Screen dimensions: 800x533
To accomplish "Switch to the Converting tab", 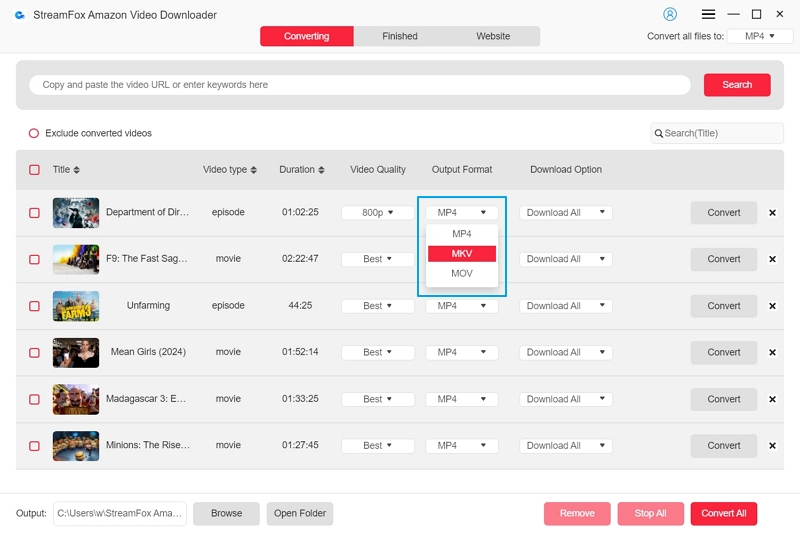I will pyautogui.click(x=307, y=36).
